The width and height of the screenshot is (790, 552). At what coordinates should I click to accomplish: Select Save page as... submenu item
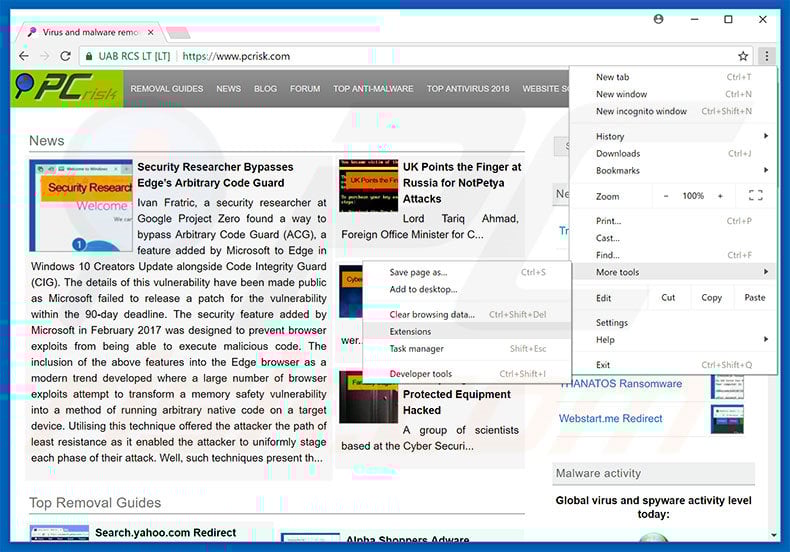tap(467, 272)
